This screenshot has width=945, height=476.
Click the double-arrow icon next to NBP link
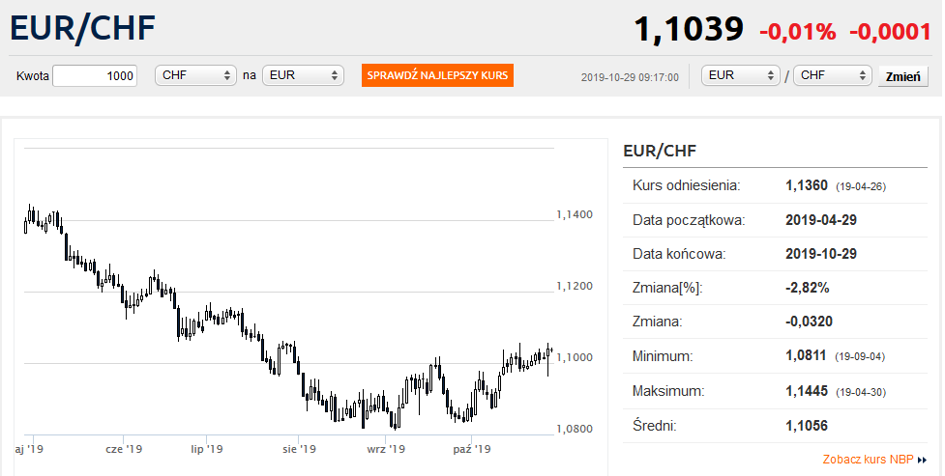tap(922, 460)
